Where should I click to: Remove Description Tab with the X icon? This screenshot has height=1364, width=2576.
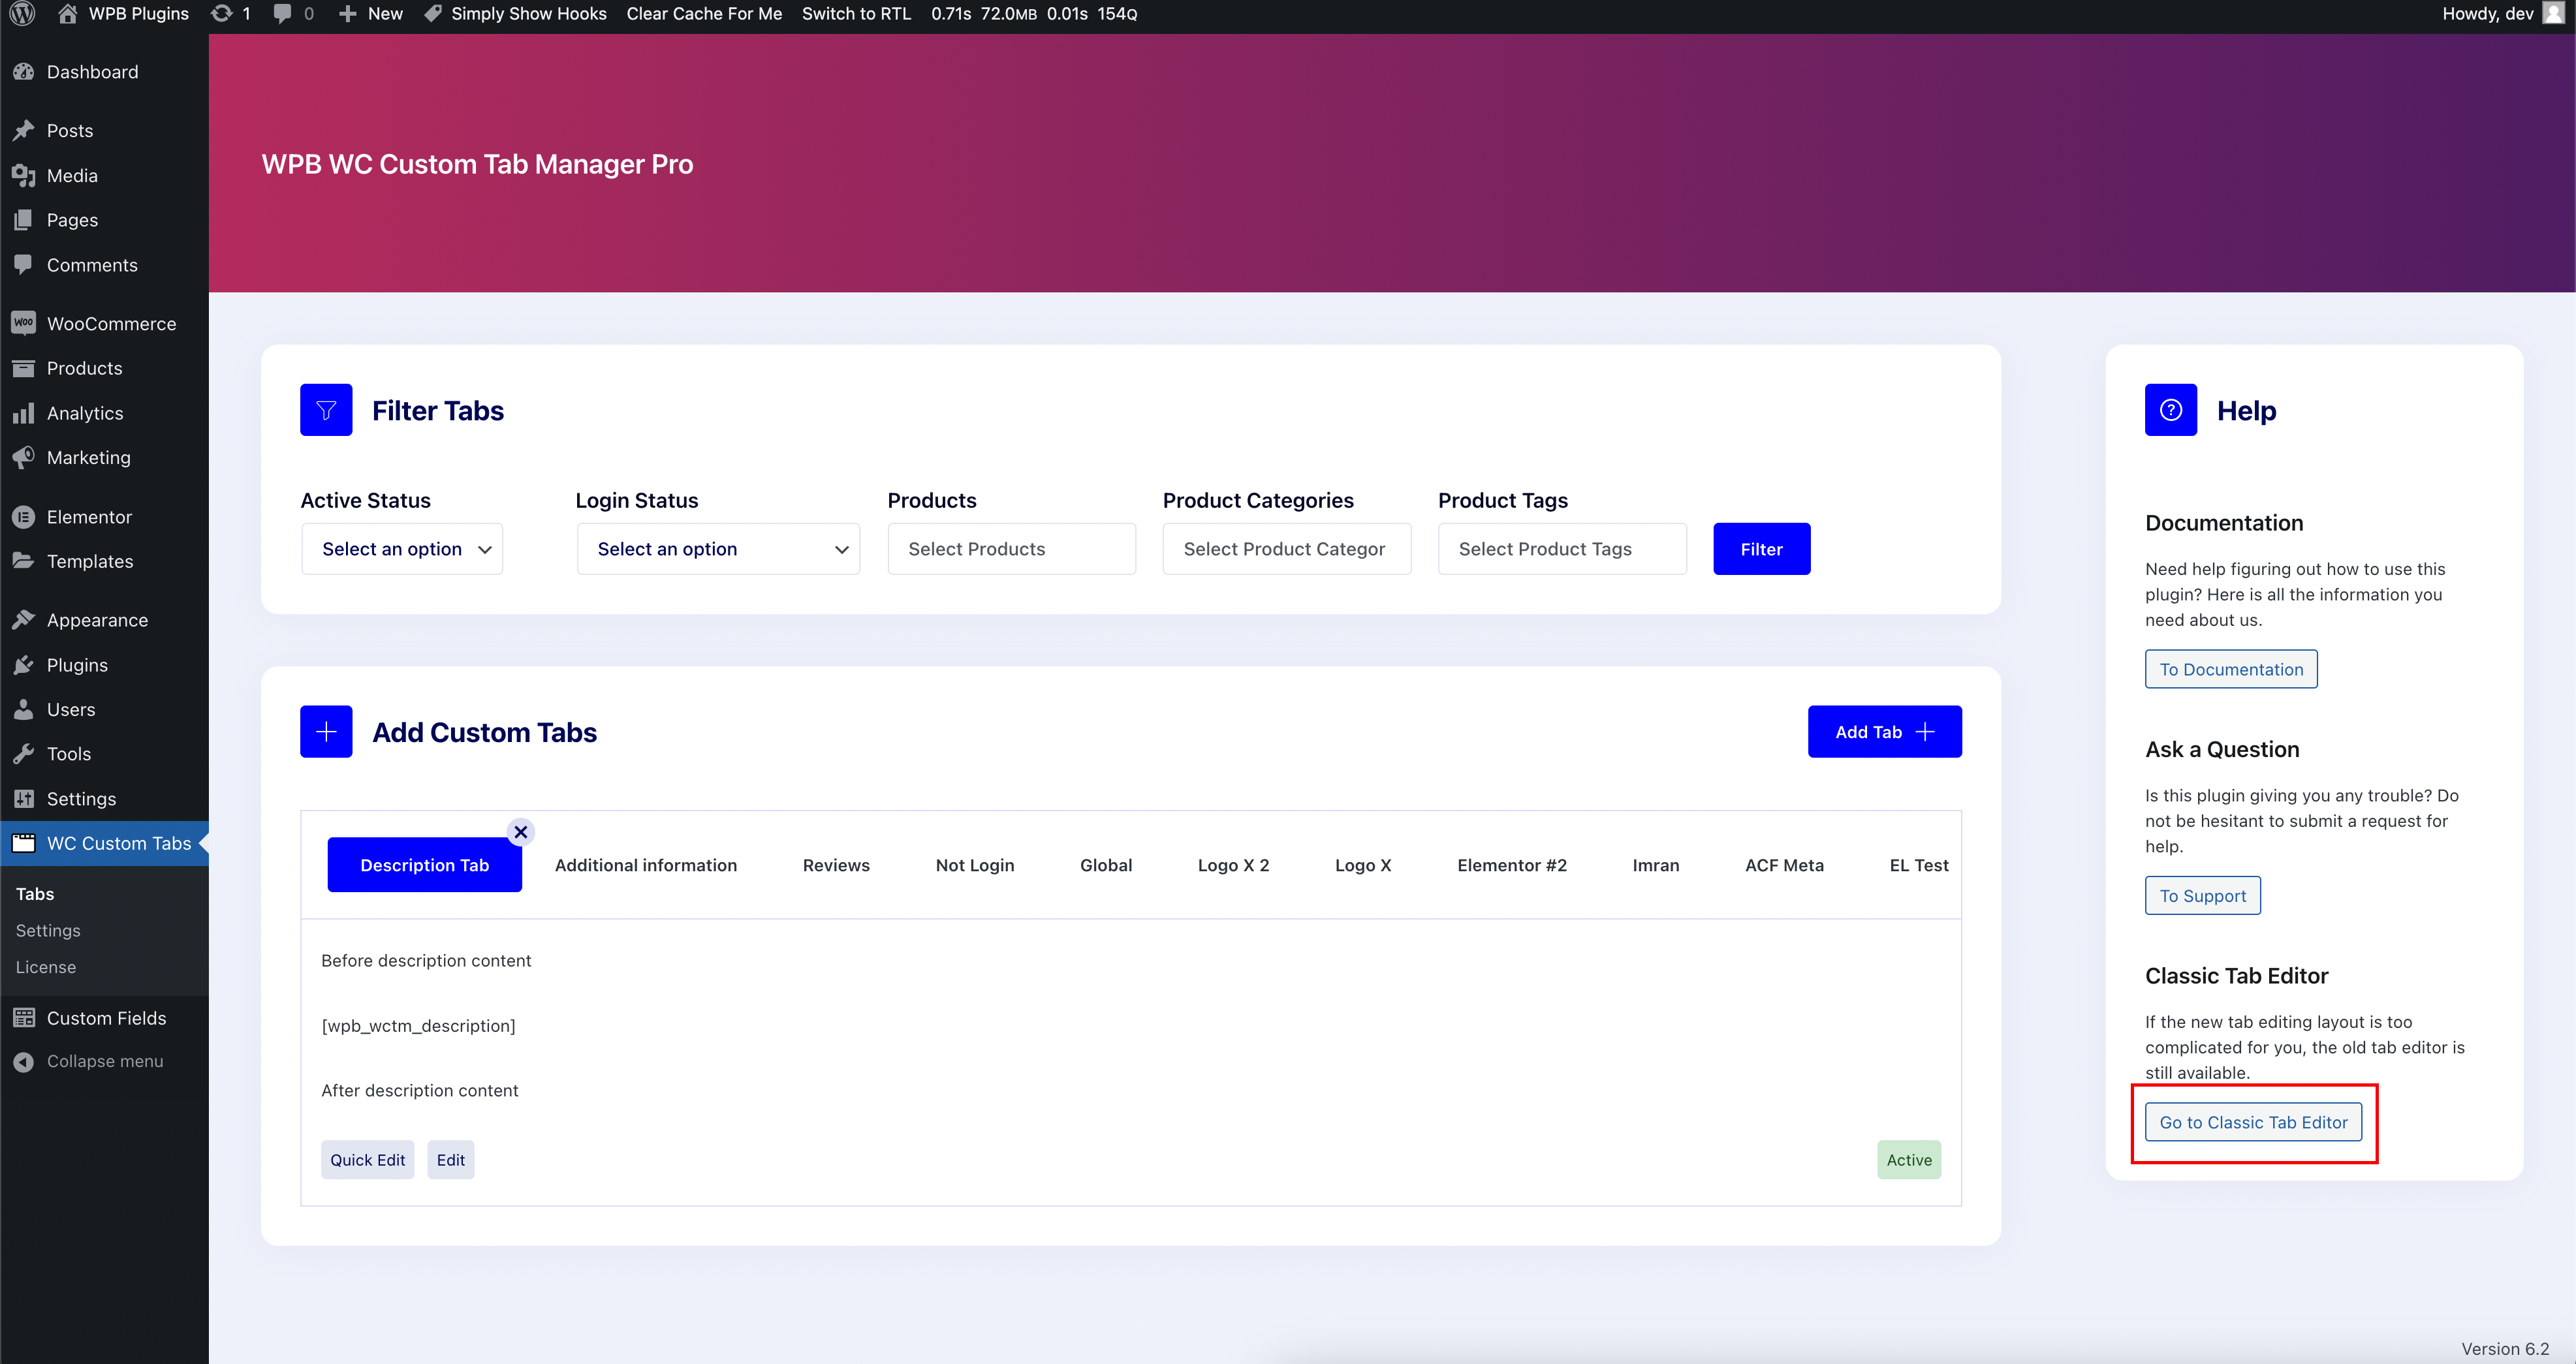[521, 832]
